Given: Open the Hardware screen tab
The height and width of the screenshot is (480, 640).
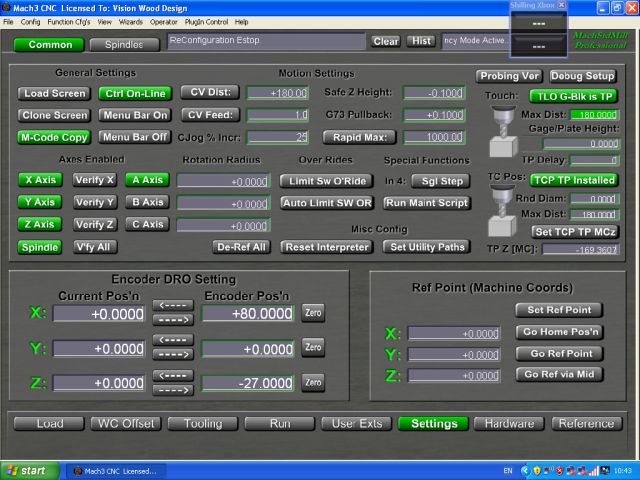Looking at the screenshot, I should coord(509,424).
